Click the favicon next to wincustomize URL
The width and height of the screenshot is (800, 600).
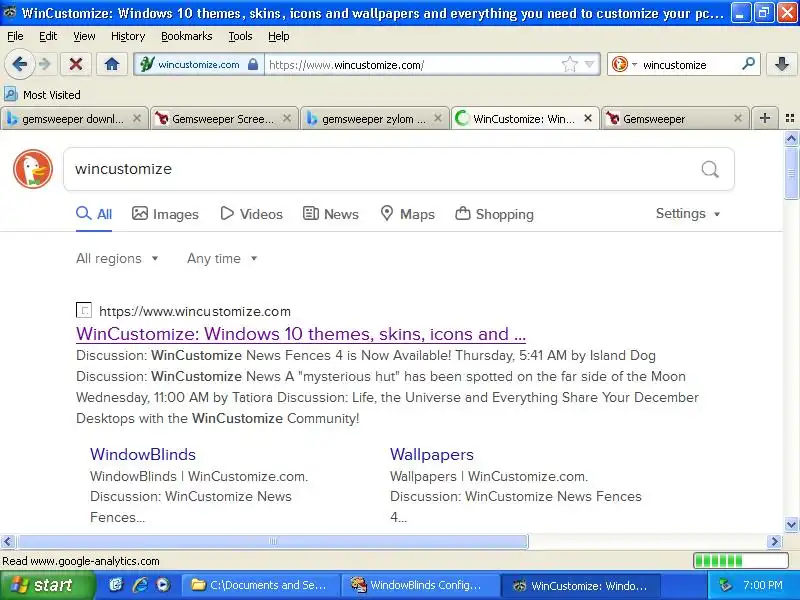tap(84, 310)
